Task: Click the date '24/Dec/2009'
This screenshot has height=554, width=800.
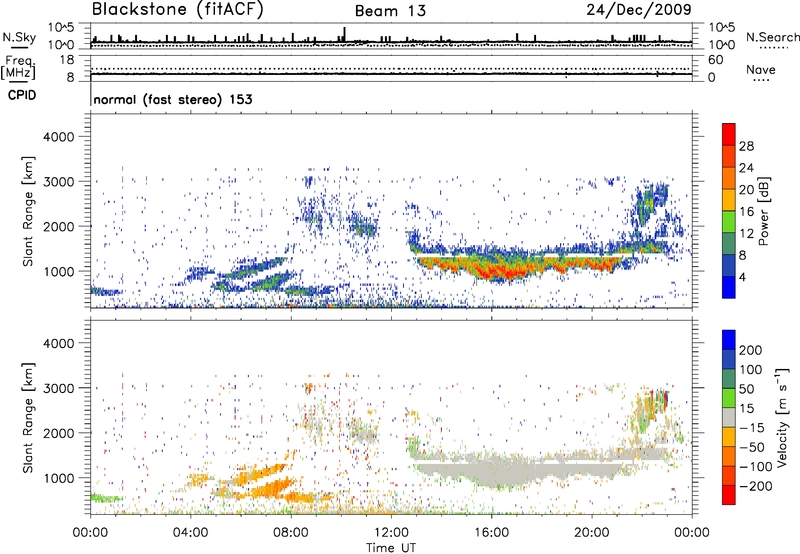Action: click(639, 10)
